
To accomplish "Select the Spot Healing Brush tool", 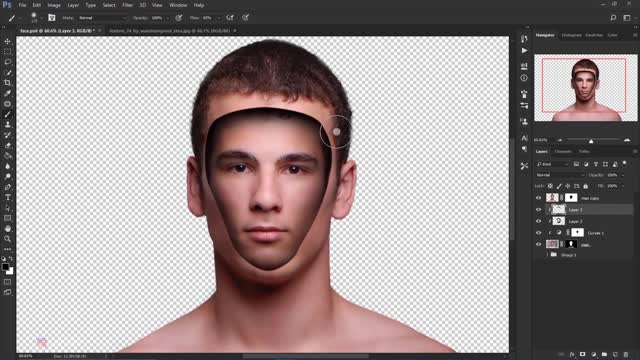I will pos(7,104).
